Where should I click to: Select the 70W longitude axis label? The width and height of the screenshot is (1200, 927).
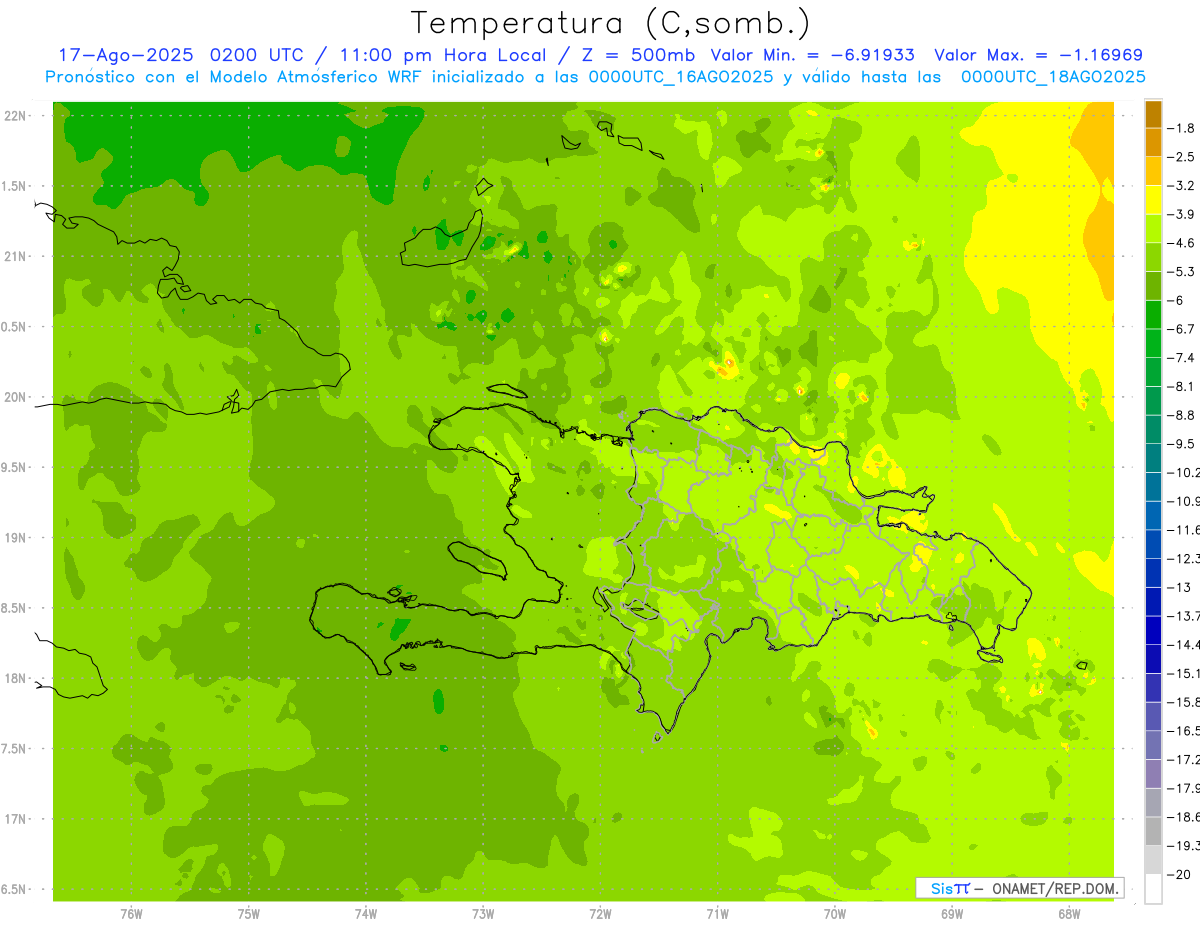(835, 913)
